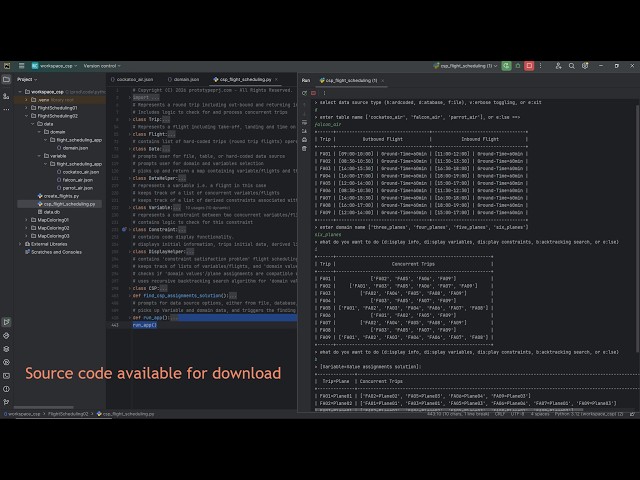Image resolution: width=640 pixels, height=480 pixels.
Task: Rerun program in Run panel toolbar
Action: [x=304, y=93]
